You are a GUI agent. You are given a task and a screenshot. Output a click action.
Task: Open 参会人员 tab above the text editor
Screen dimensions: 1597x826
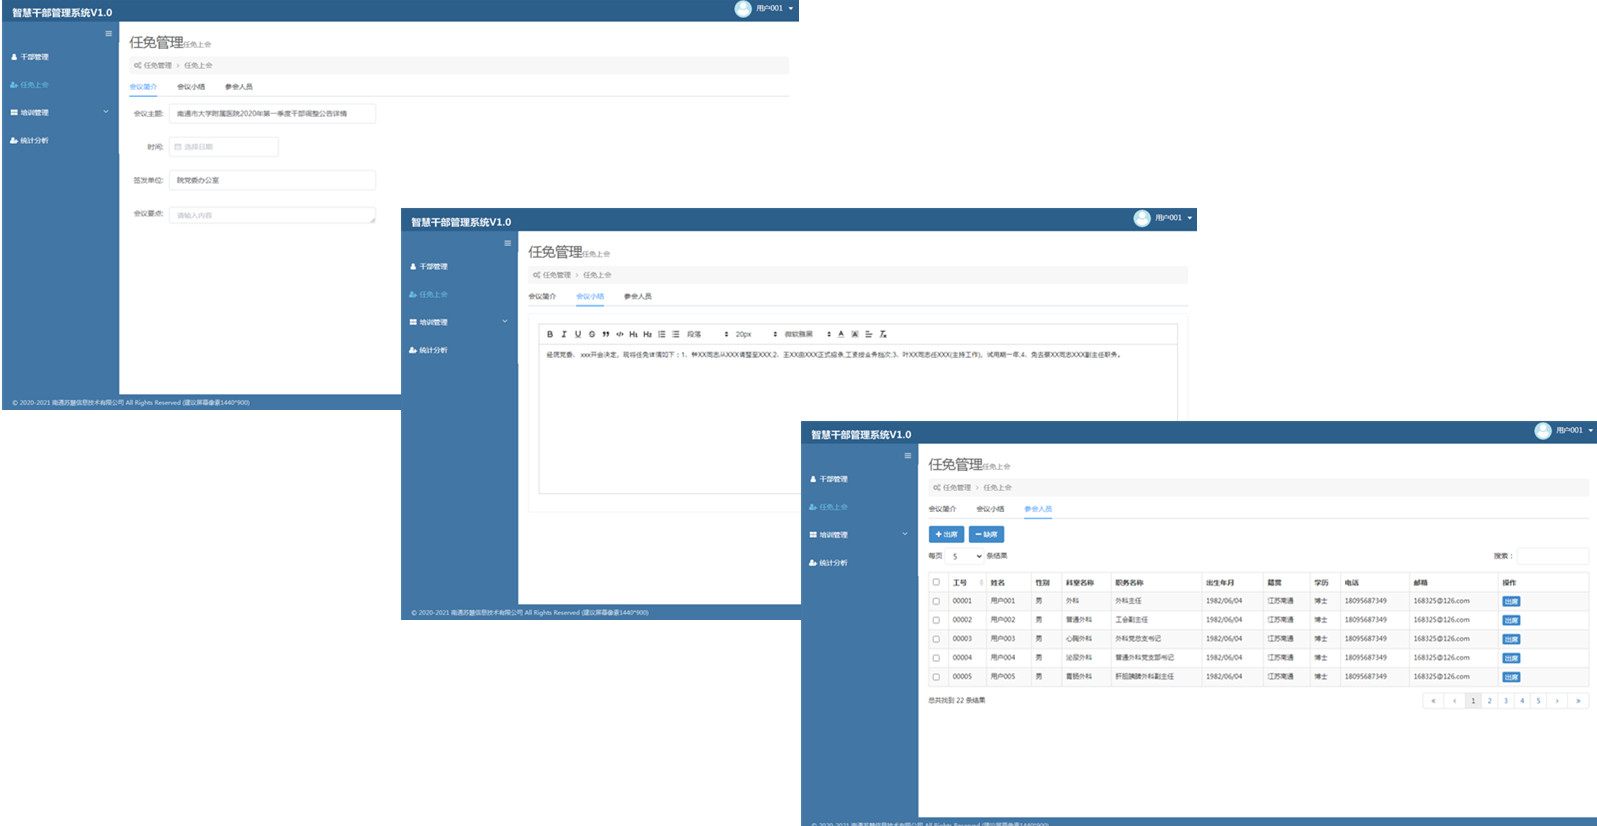click(x=637, y=296)
